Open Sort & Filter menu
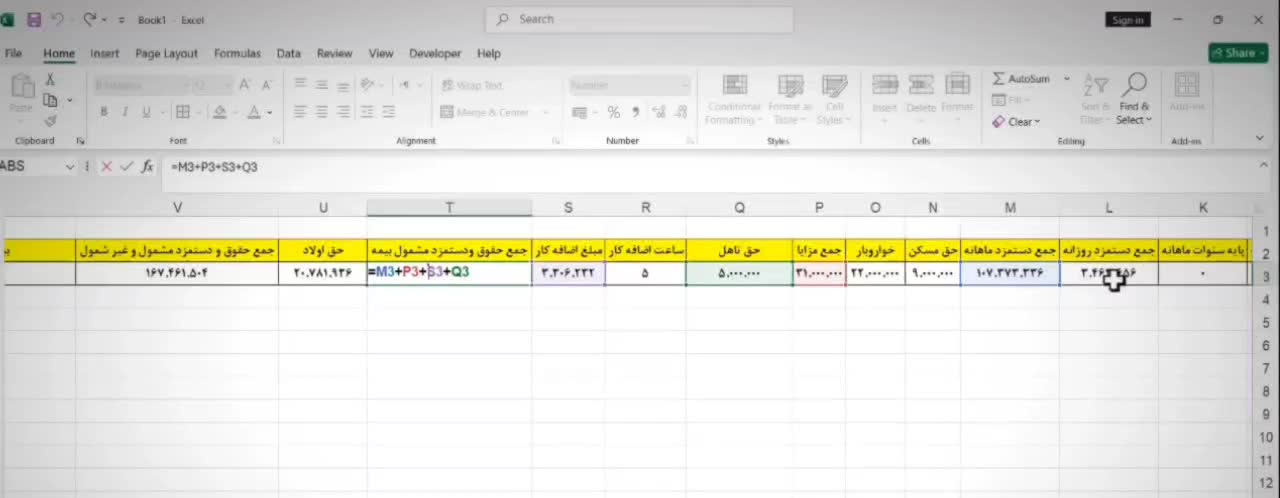This screenshot has width=1280, height=498. [1096, 99]
